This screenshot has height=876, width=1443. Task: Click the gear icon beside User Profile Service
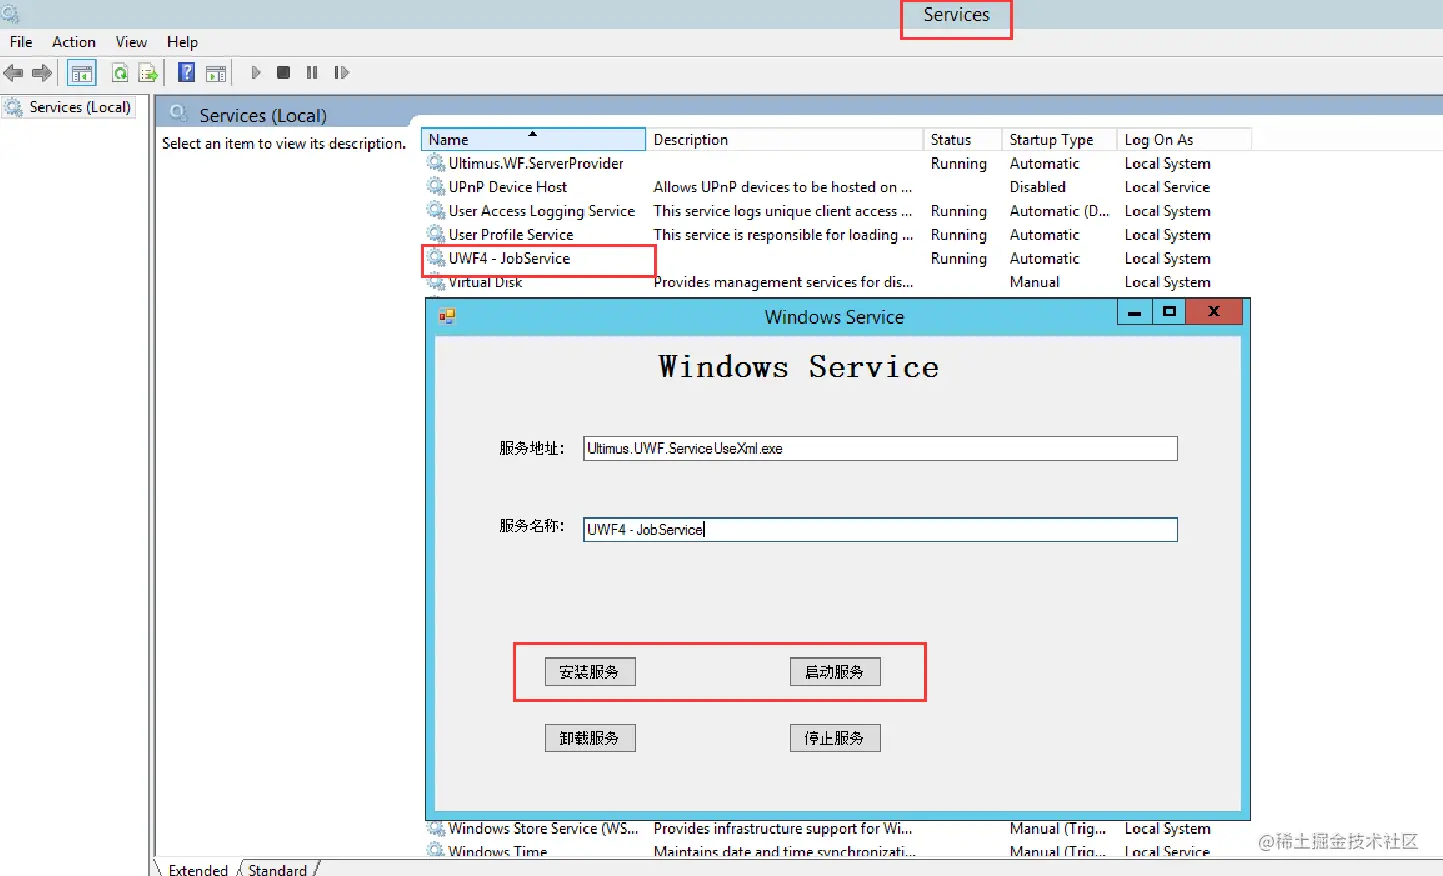pos(436,235)
